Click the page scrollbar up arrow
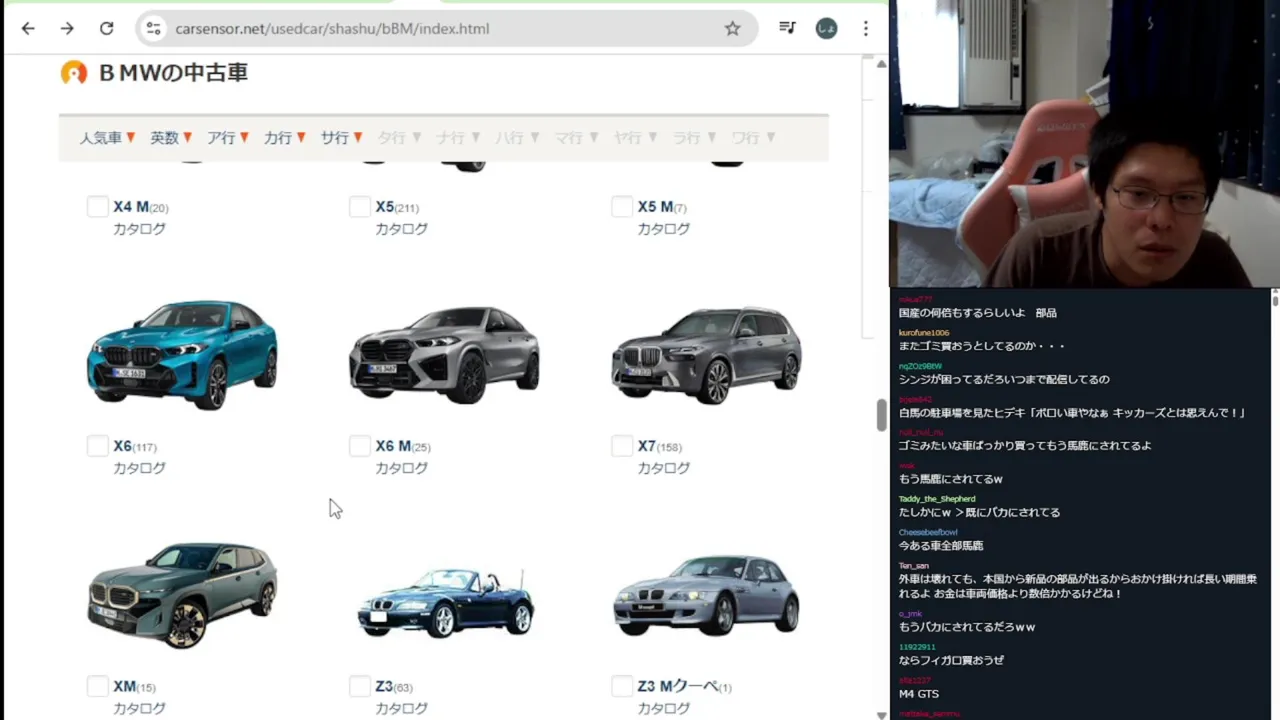 [881, 64]
